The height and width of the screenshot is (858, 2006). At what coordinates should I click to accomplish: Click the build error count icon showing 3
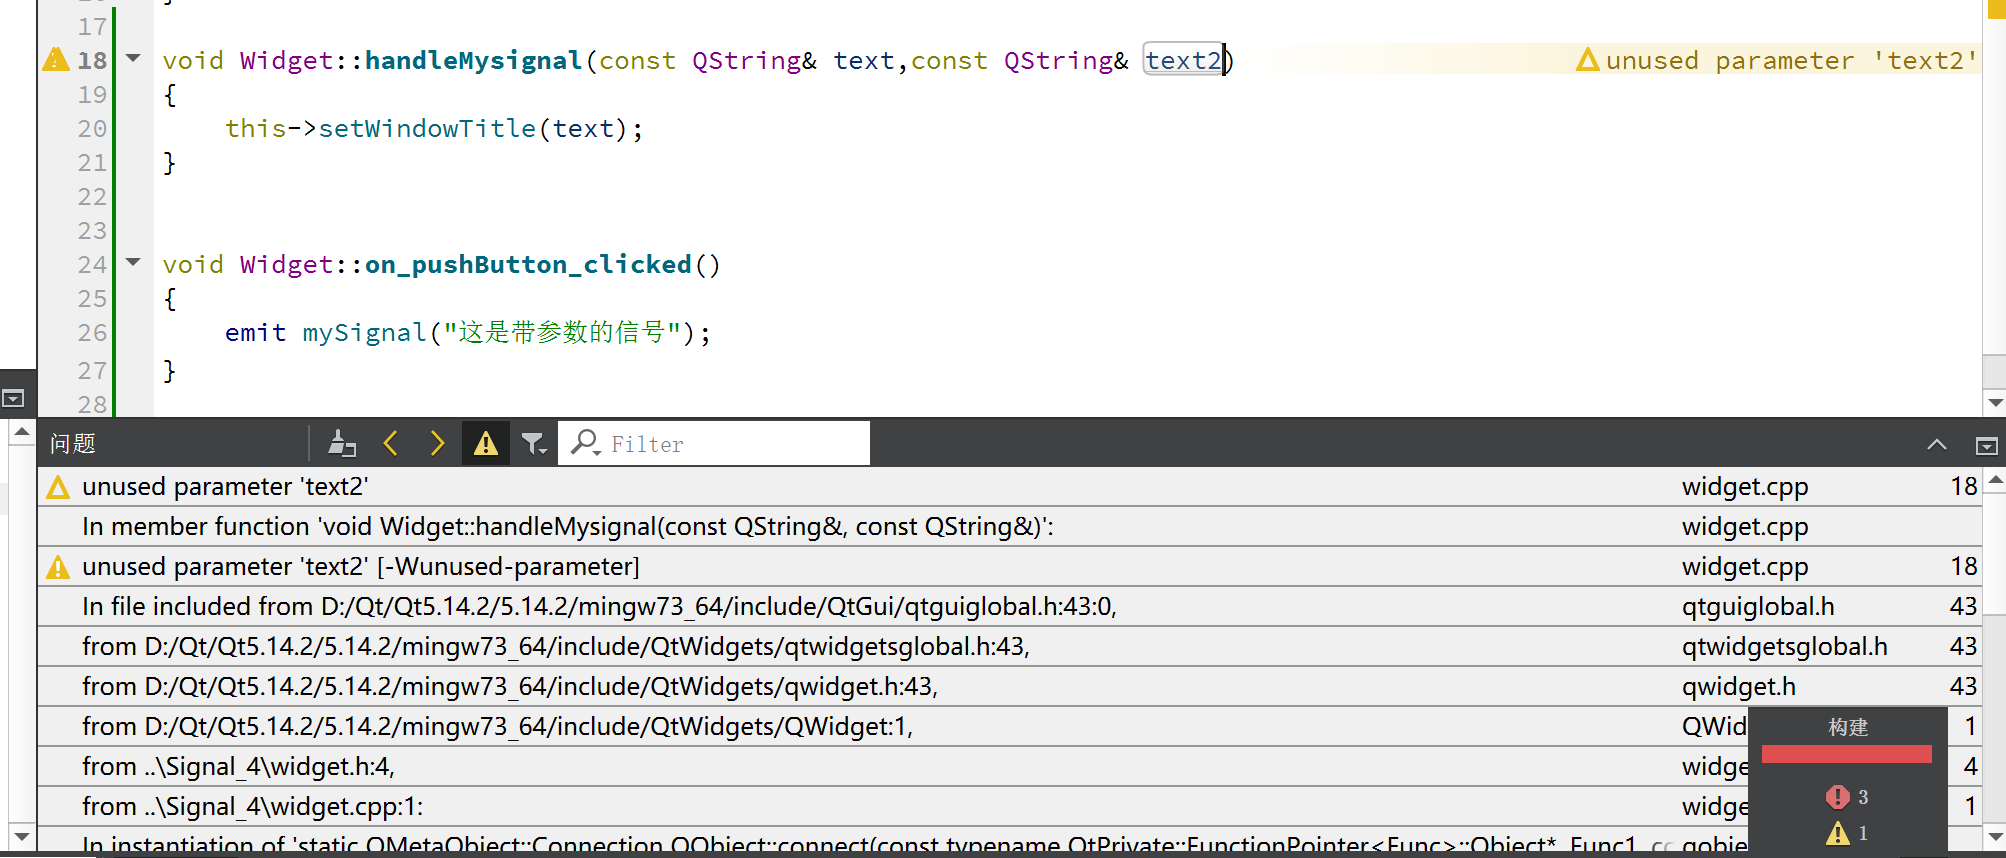click(1837, 797)
